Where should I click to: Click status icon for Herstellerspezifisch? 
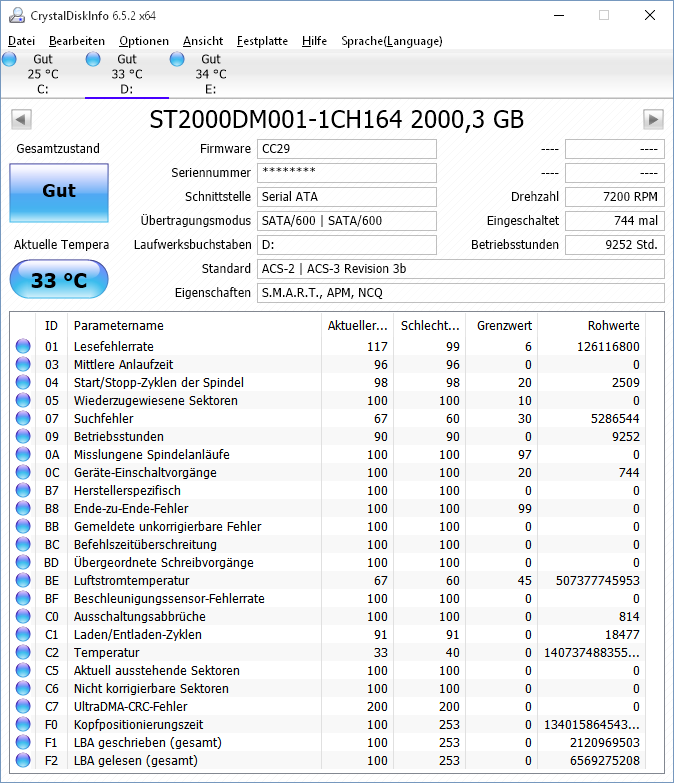pos(23,490)
